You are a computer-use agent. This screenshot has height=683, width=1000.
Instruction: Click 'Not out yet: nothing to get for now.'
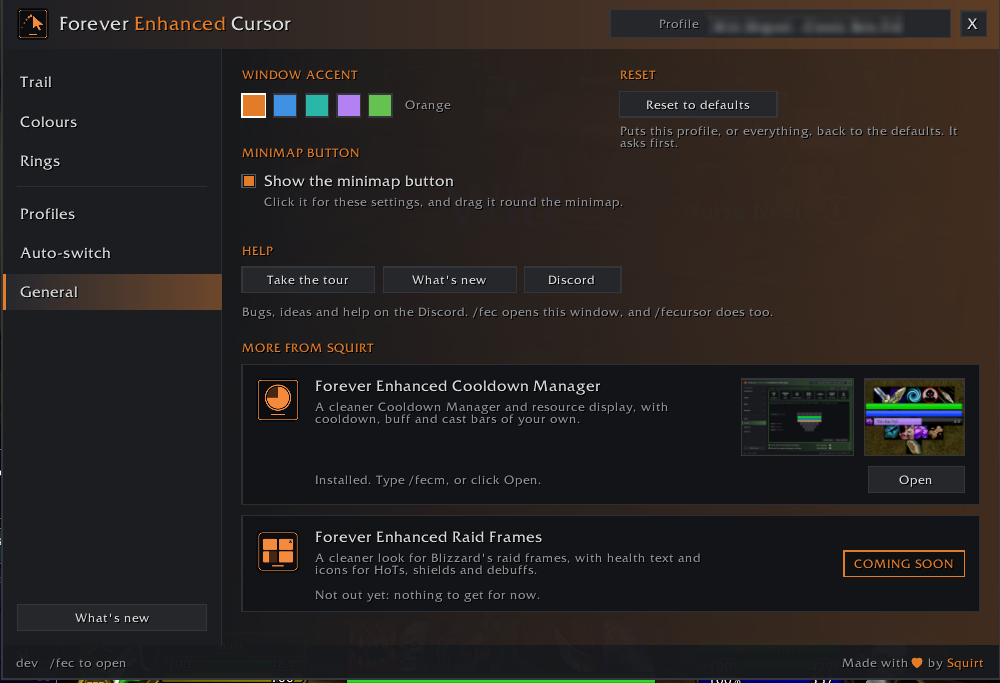(427, 595)
